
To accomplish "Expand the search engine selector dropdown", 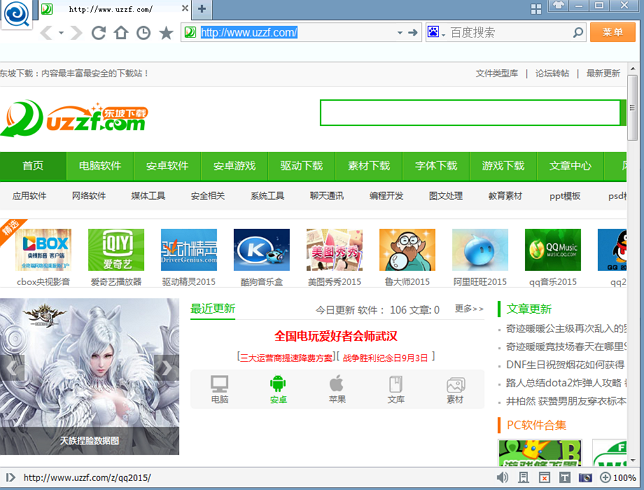I will [444, 35].
